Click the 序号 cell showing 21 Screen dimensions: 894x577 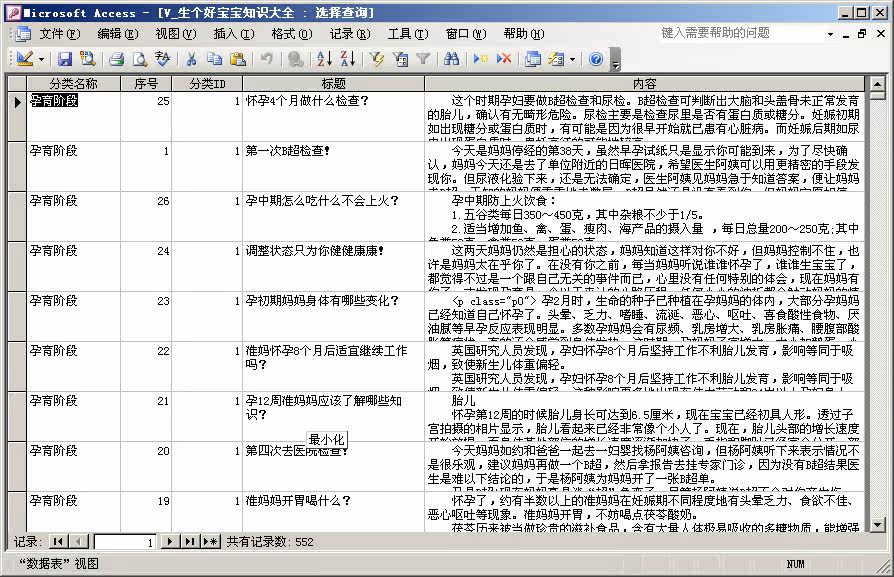[146, 416]
